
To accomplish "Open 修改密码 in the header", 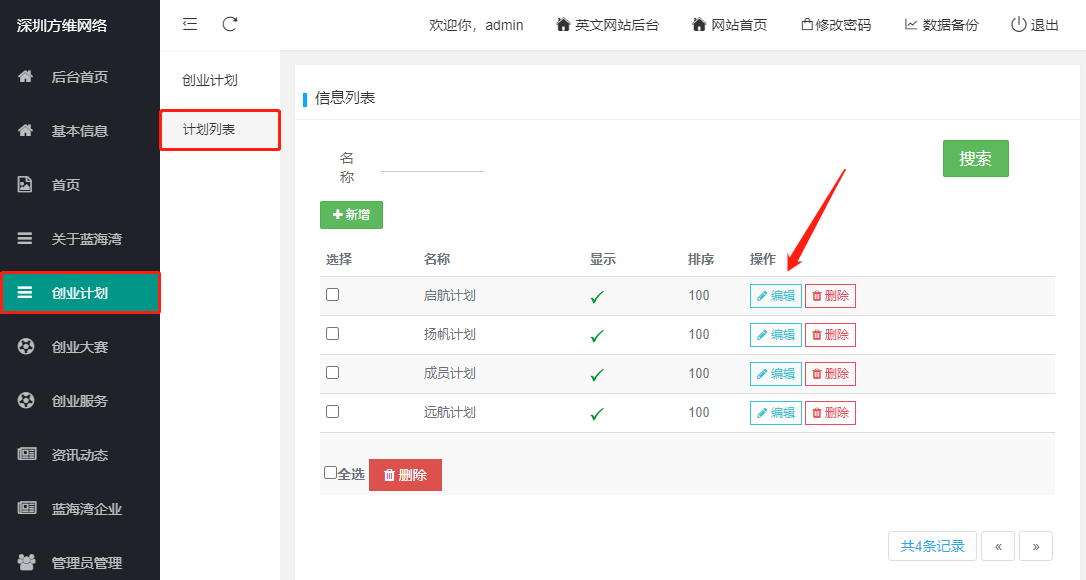I will point(836,25).
